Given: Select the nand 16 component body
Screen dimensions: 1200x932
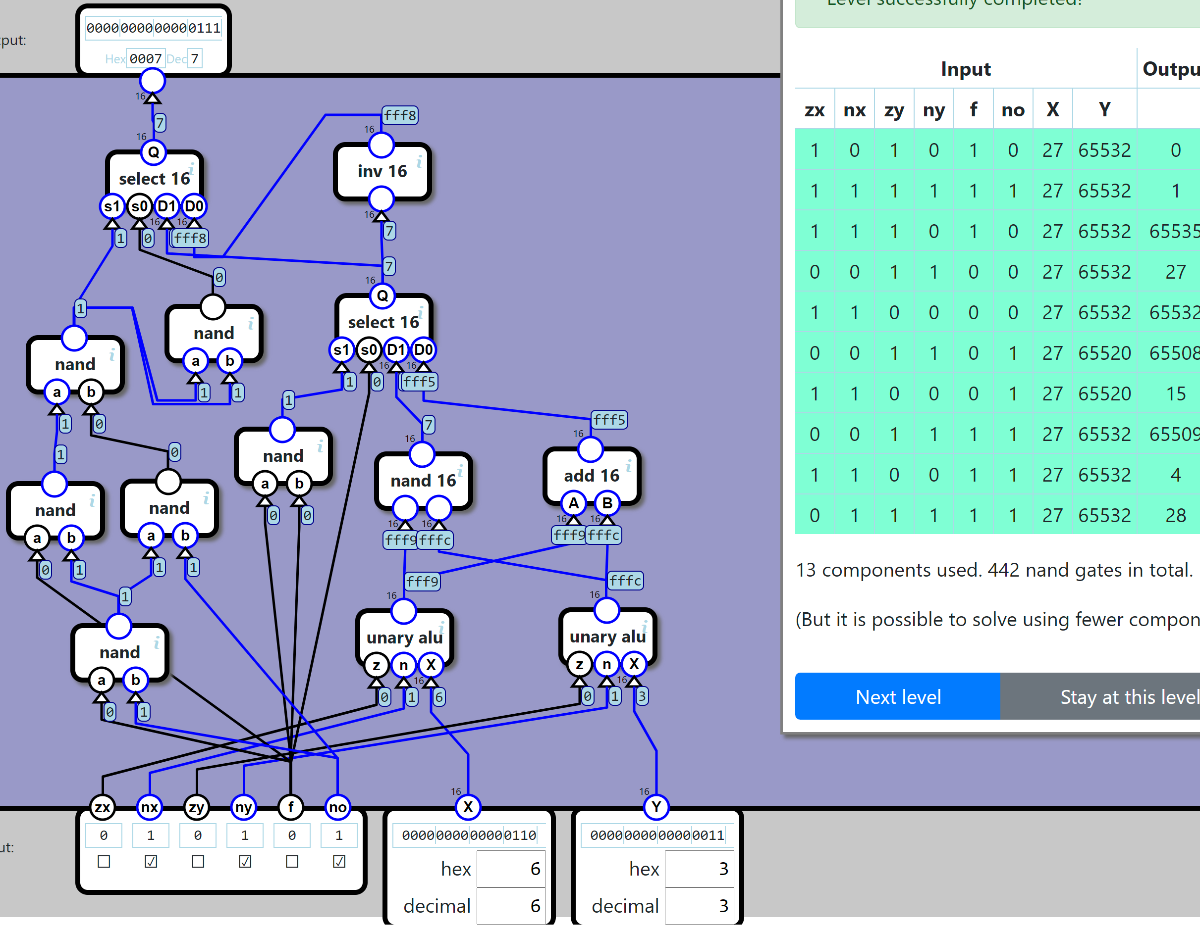Looking at the screenshot, I should point(423,481).
